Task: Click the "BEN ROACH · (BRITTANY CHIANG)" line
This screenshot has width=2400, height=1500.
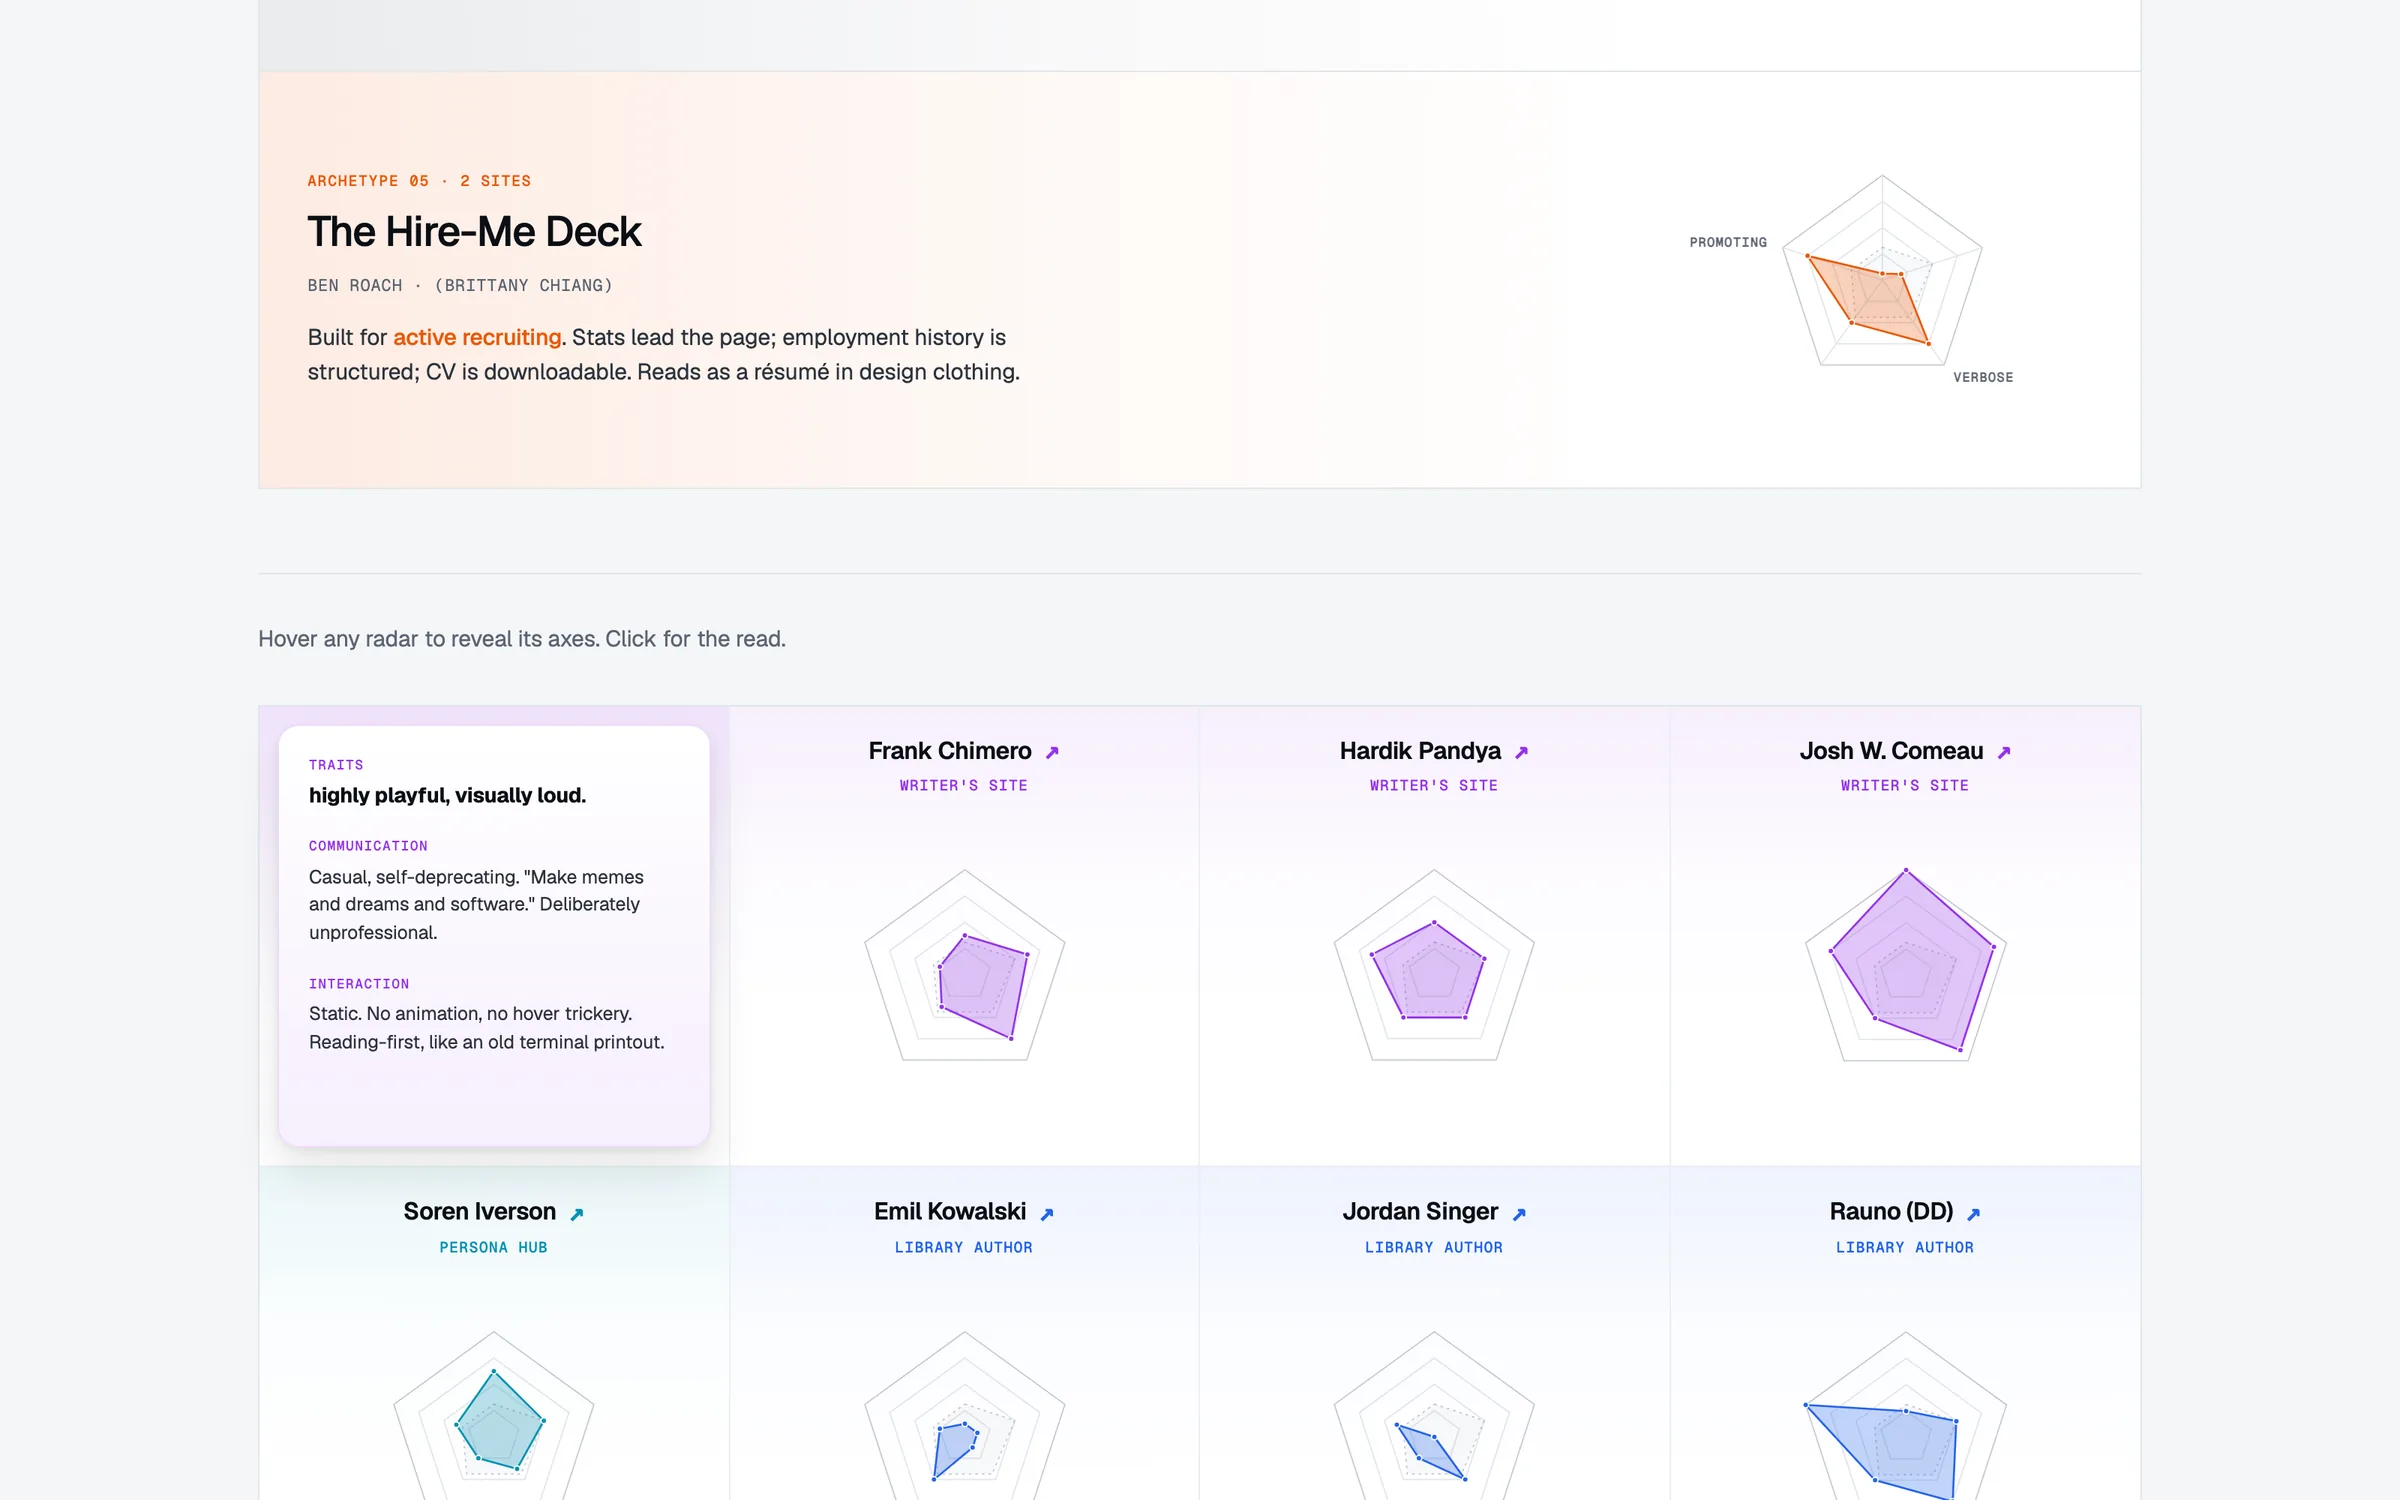Action: (460, 286)
